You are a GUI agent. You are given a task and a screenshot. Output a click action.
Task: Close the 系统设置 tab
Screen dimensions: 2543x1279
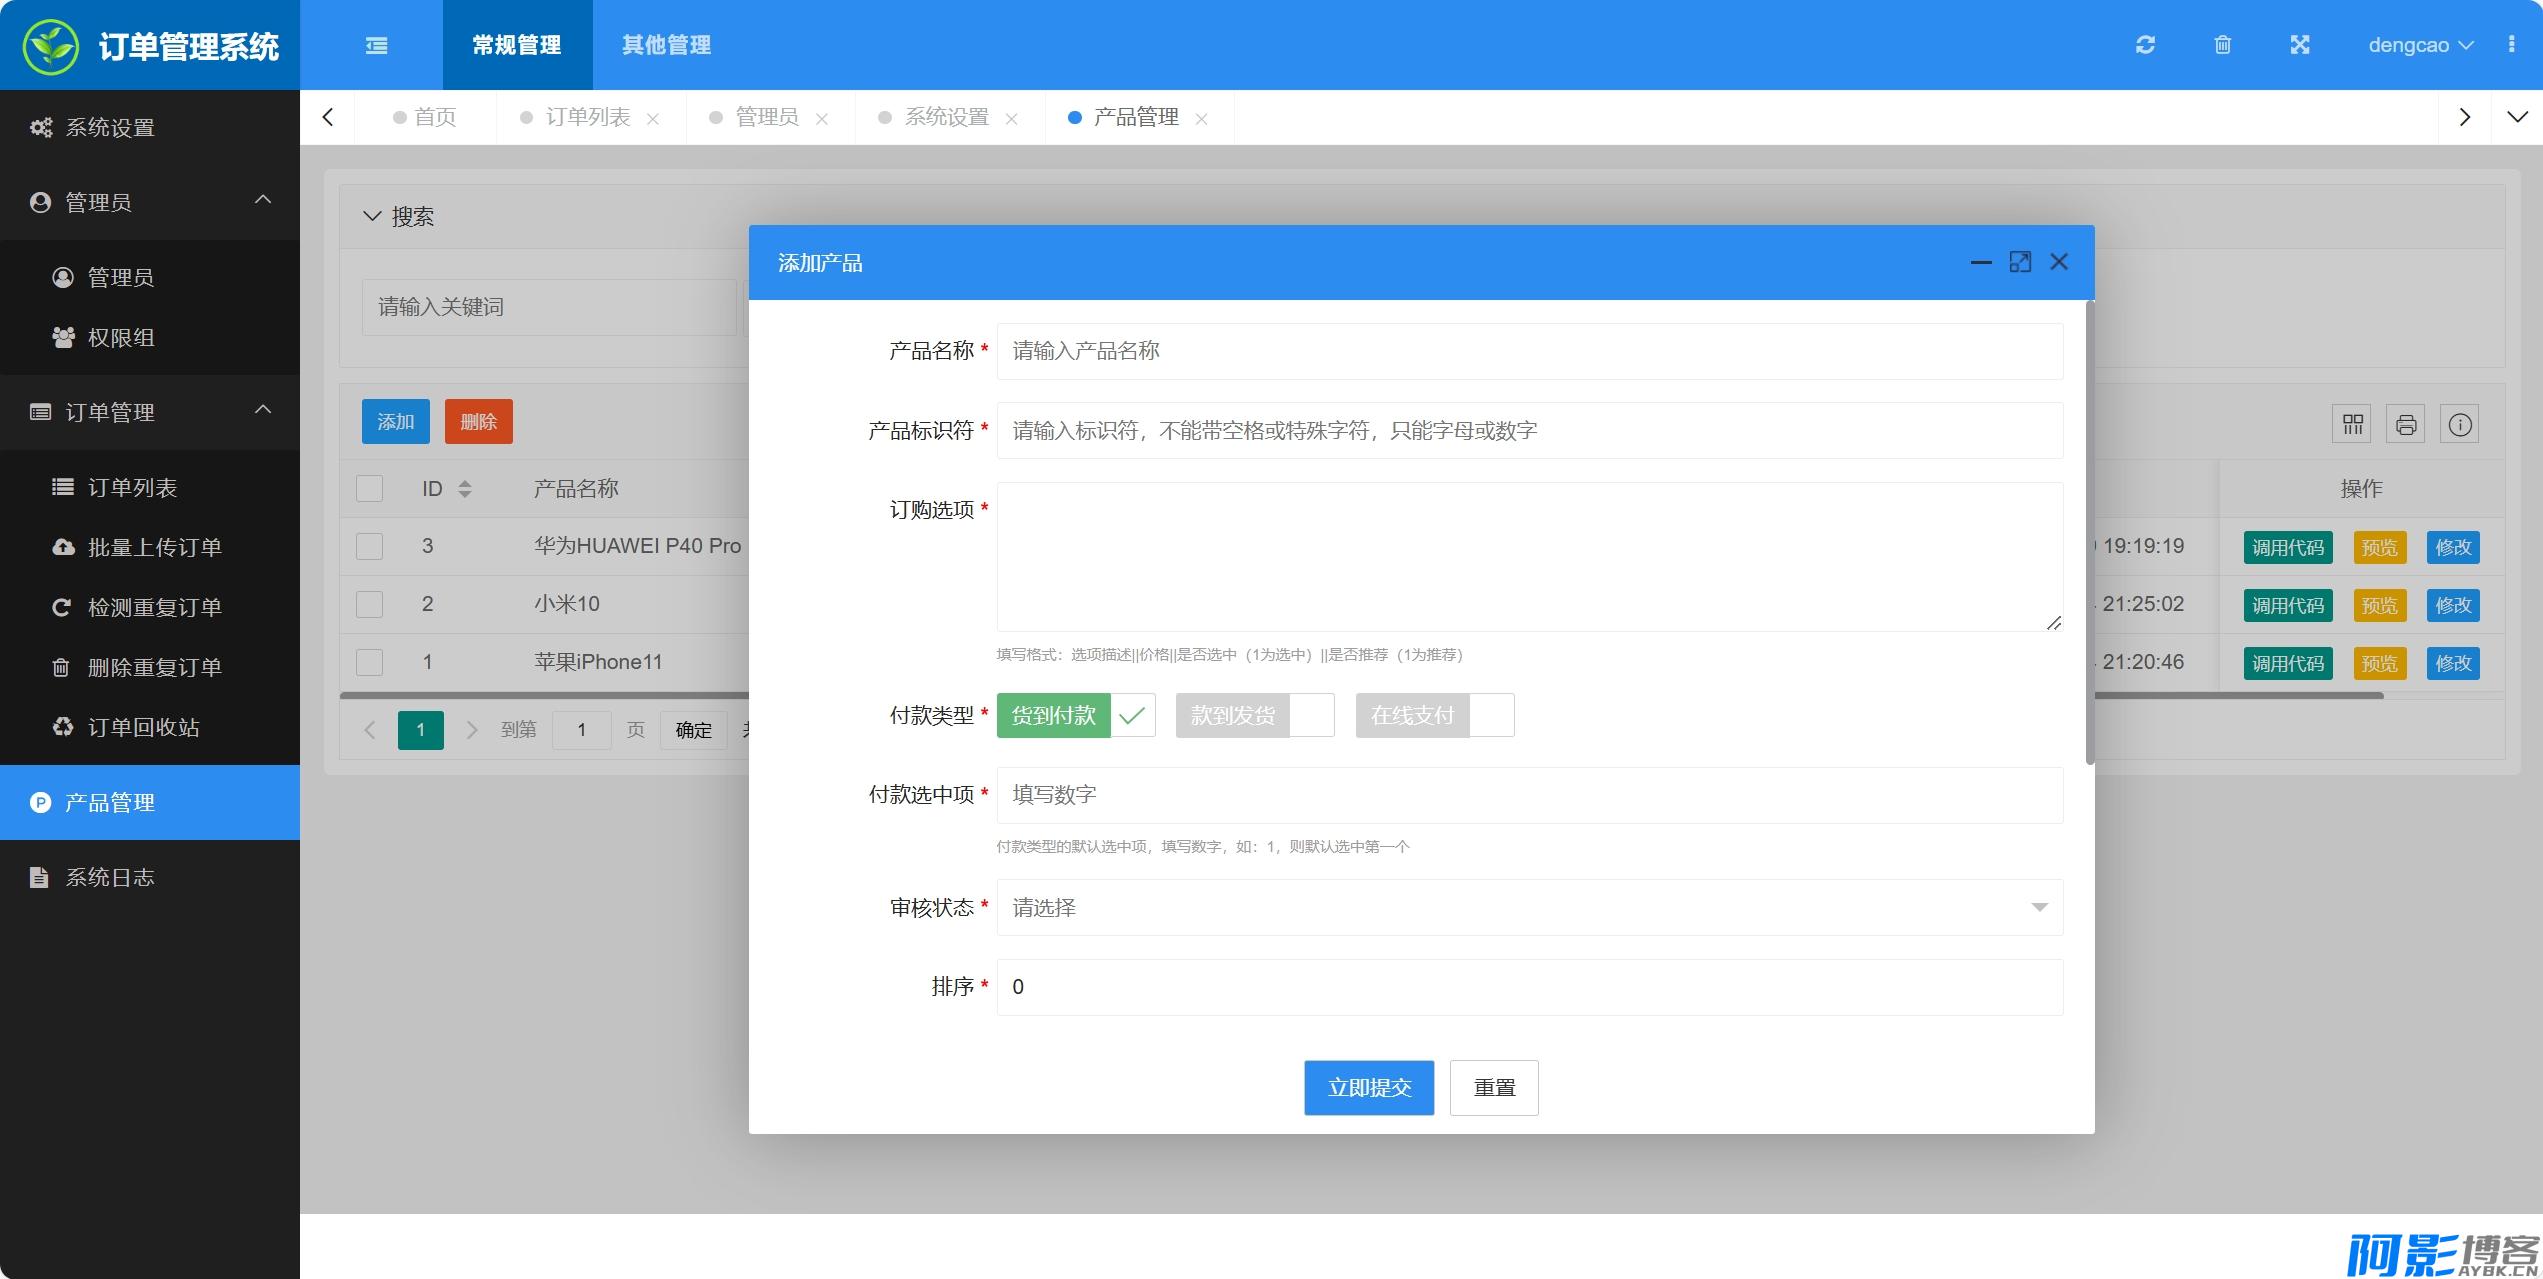coord(1012,119)
